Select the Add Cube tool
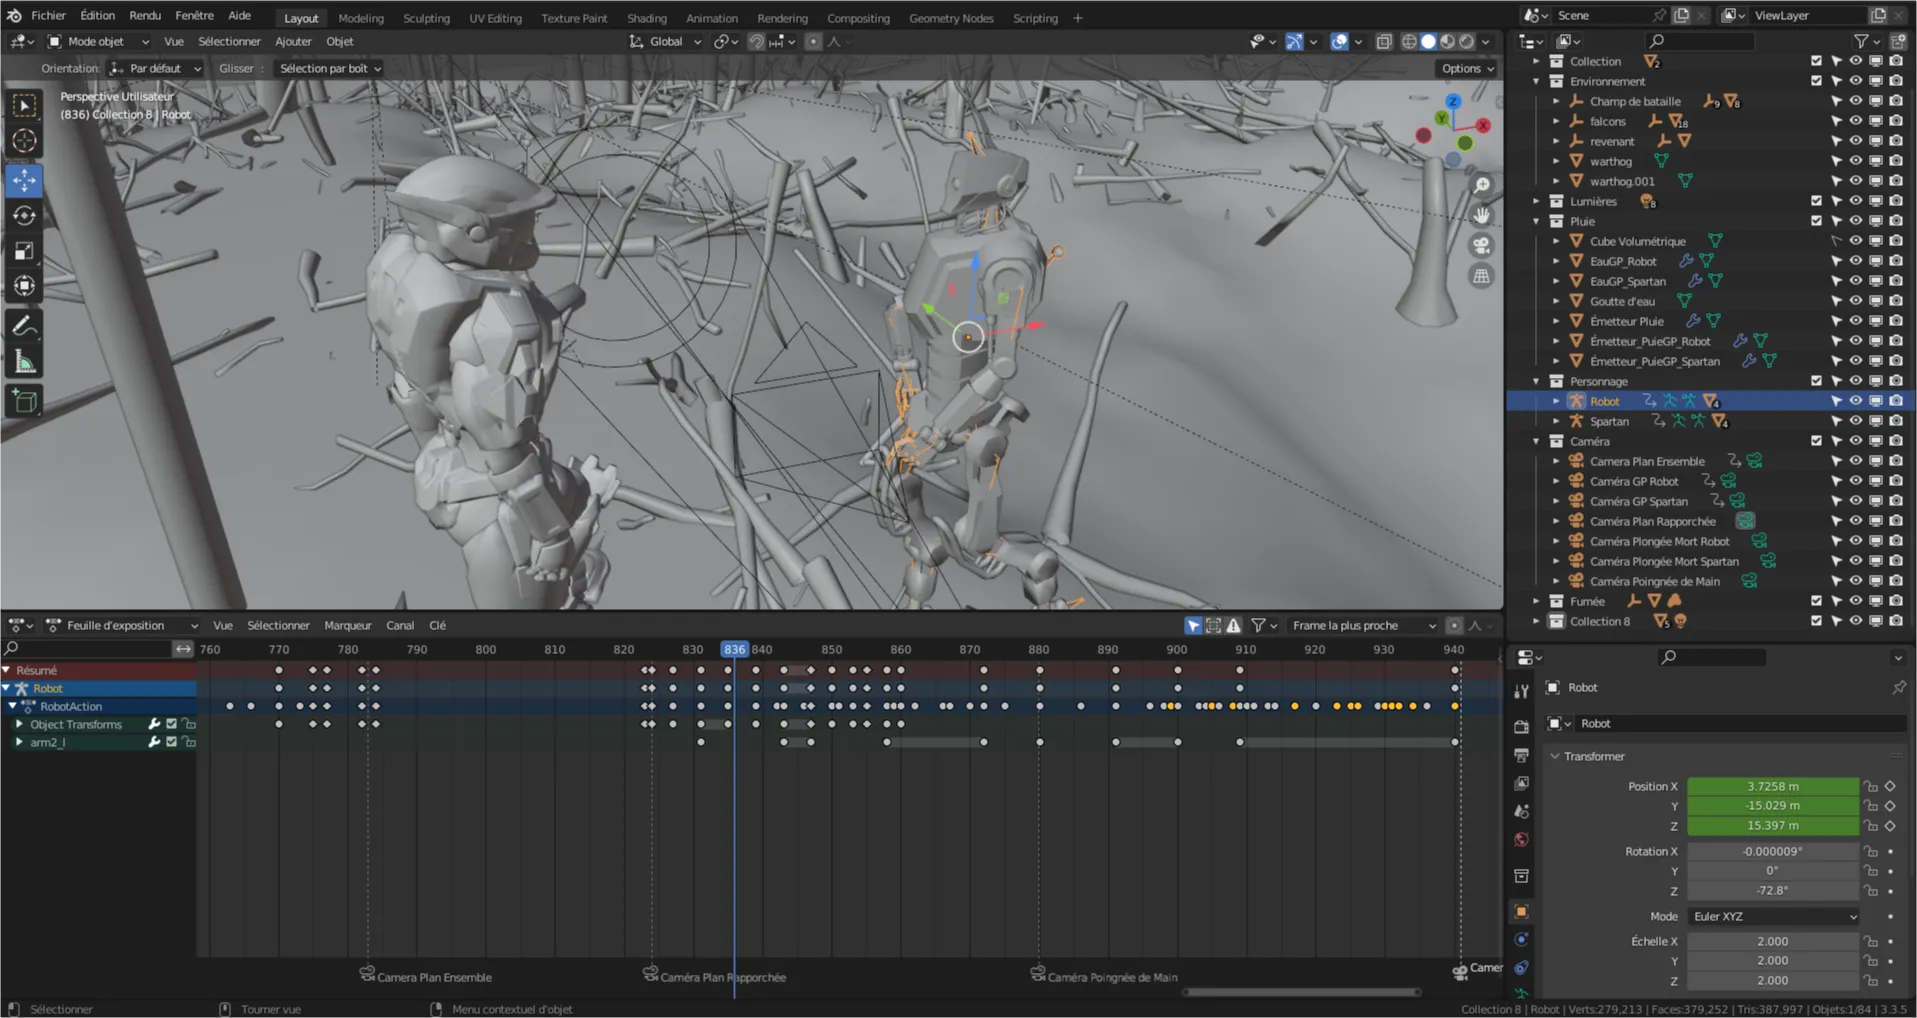Image resolution: width=1917 pixels, height=1018 pixels. (x=24, y=401)
